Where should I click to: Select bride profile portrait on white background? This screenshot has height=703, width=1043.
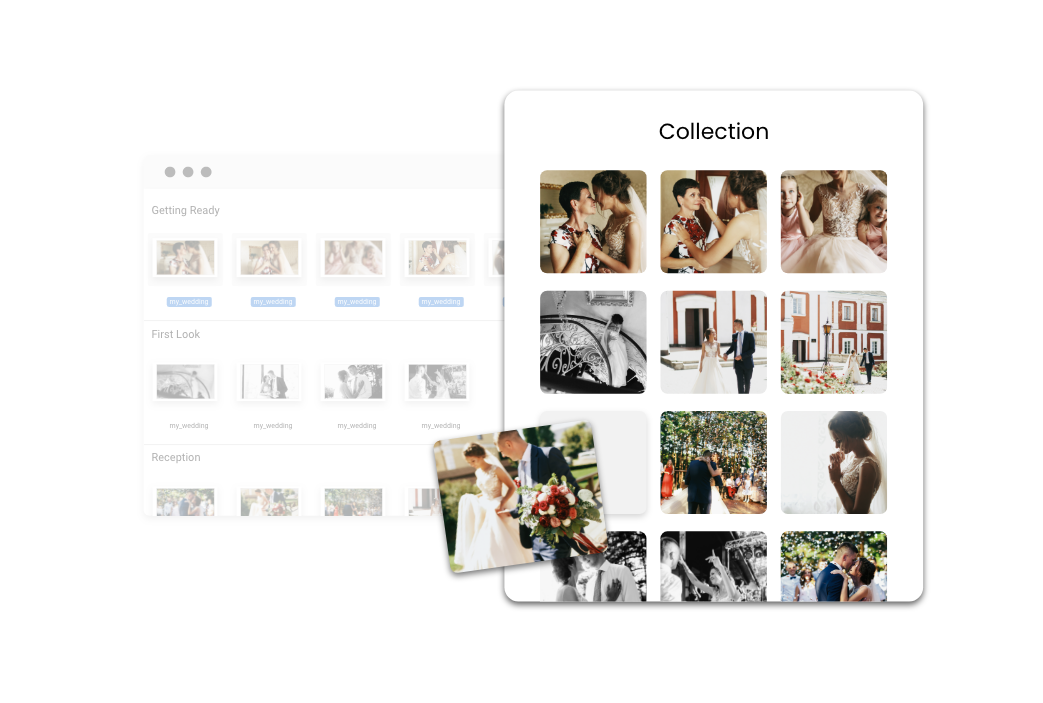click(833, 462)
